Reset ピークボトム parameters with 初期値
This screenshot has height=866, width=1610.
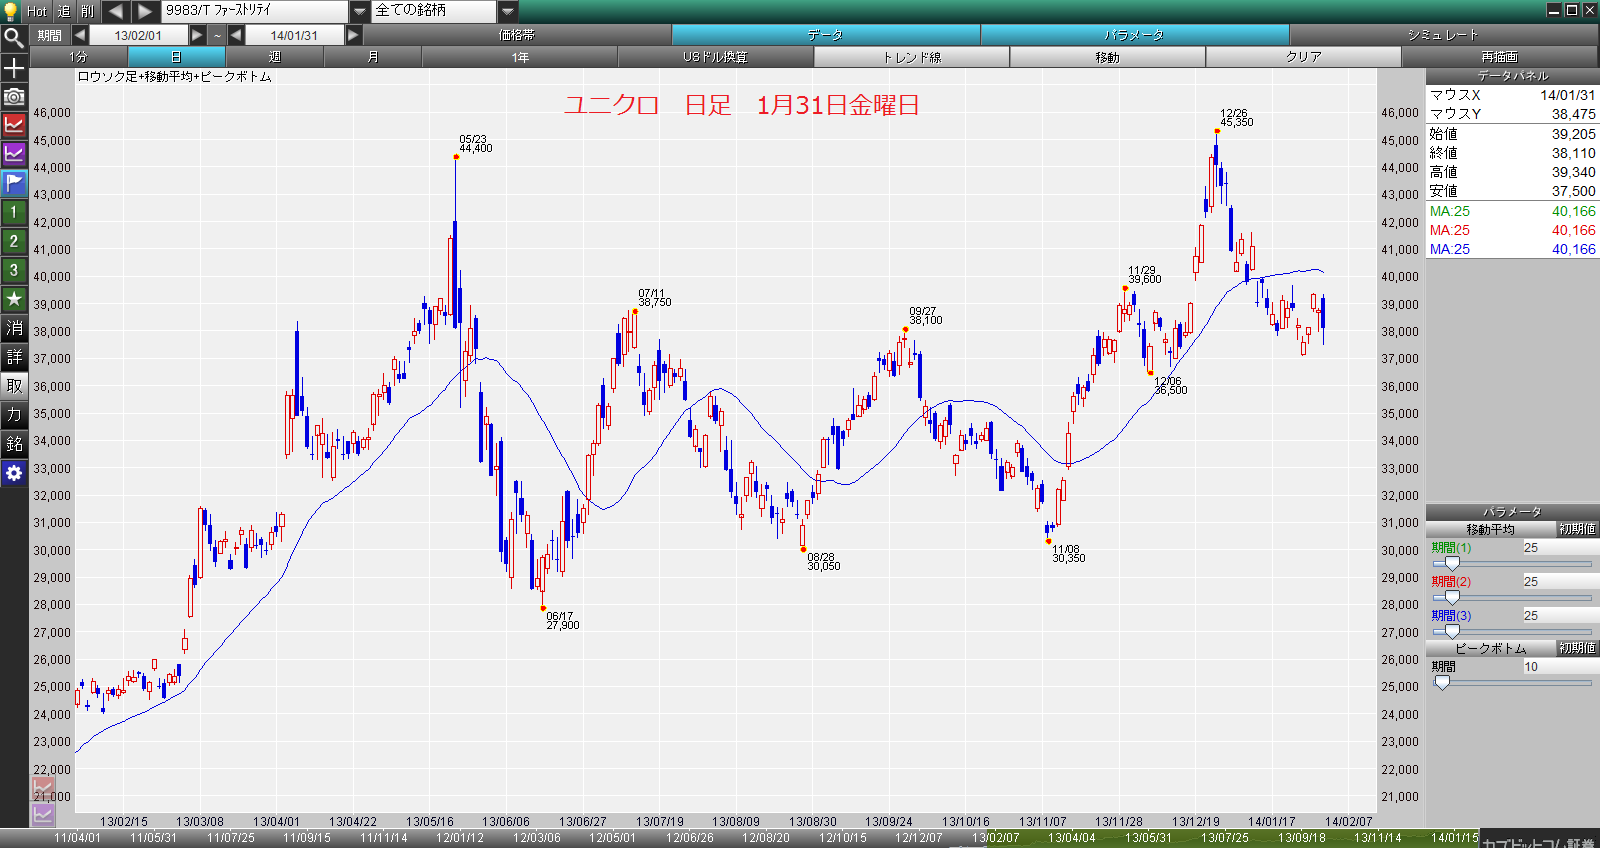pos(1577,648)
